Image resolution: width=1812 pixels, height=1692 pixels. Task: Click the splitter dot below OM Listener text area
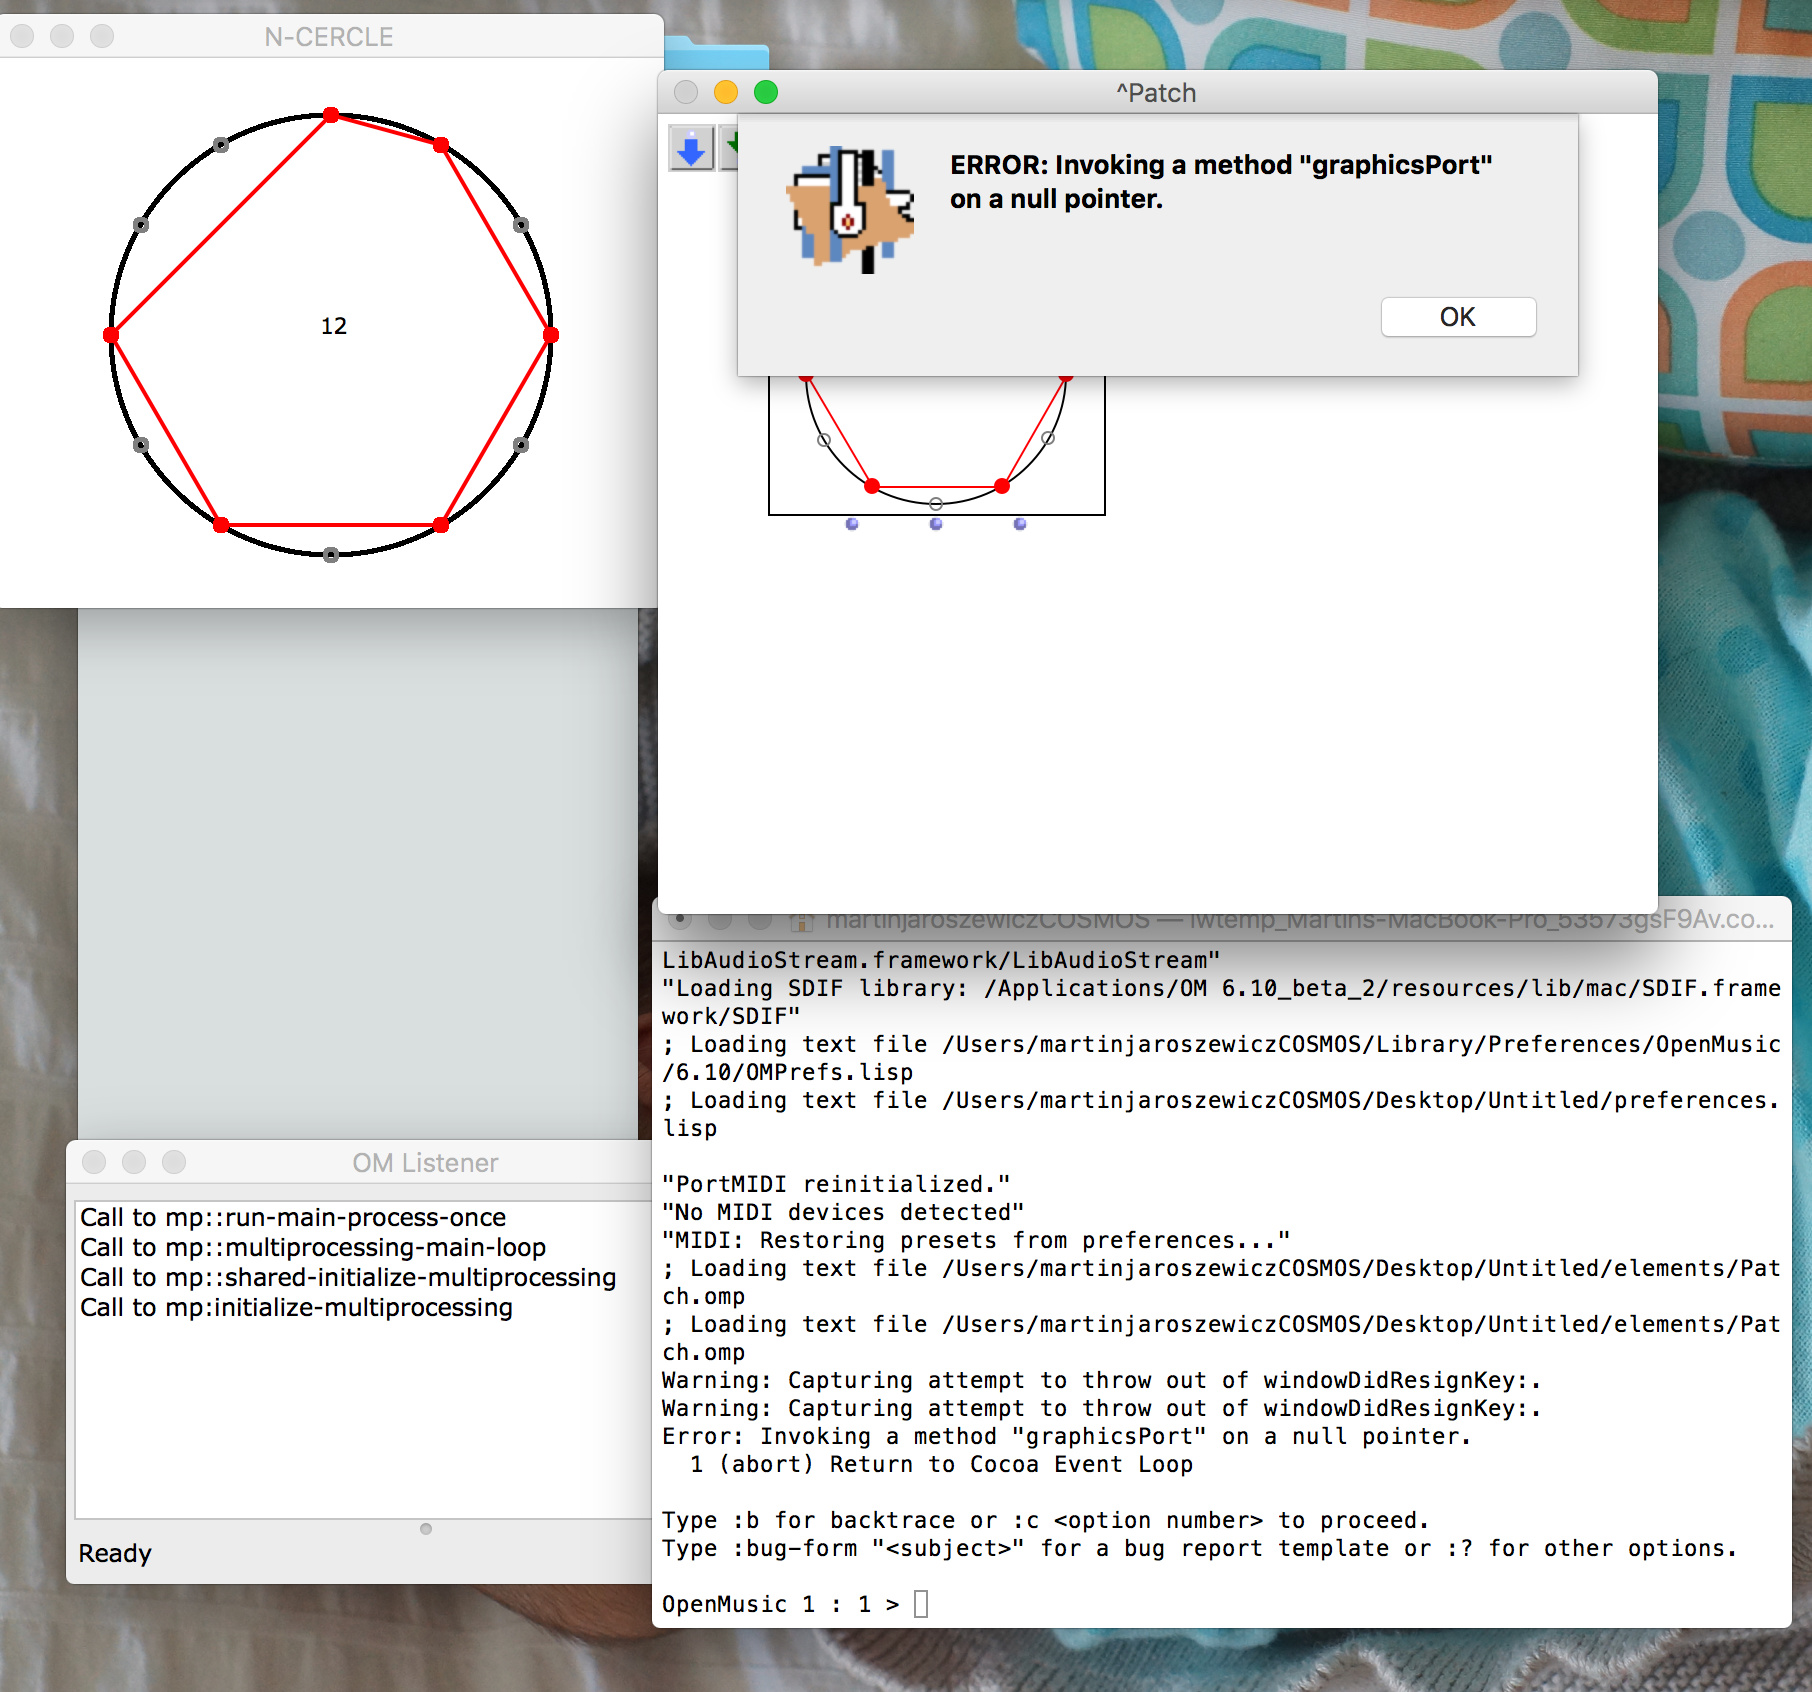(426, 1529)
